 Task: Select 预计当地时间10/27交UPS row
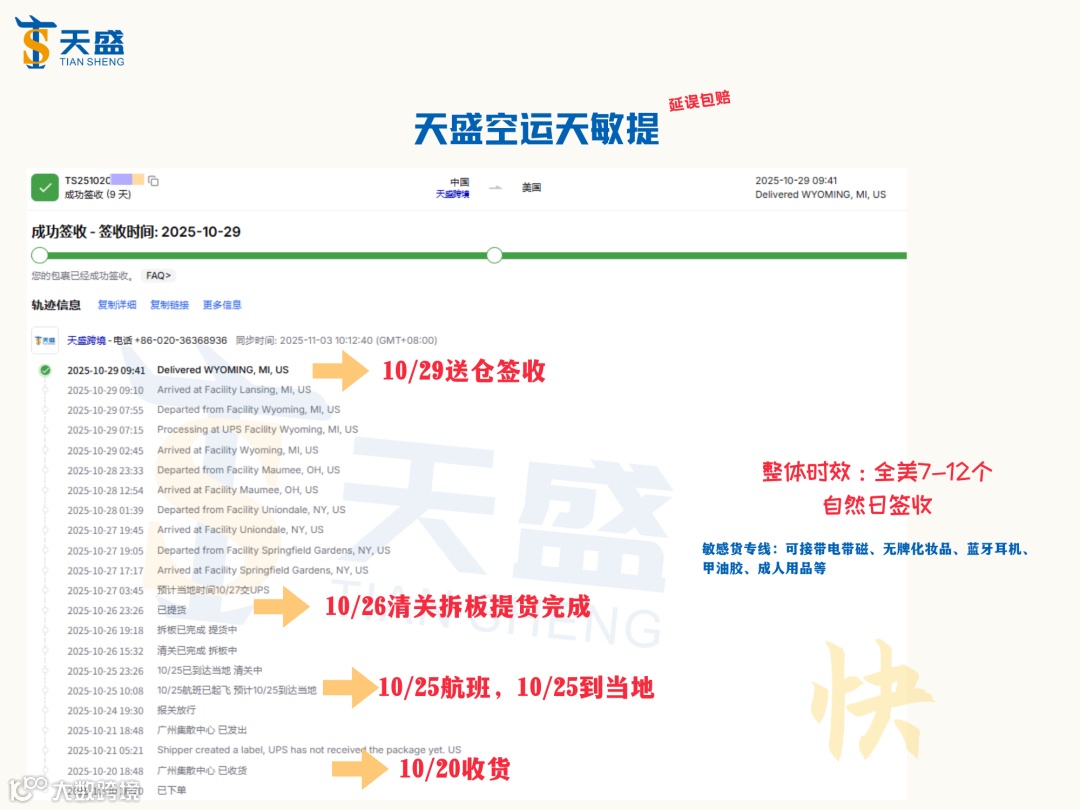point(168,591)
